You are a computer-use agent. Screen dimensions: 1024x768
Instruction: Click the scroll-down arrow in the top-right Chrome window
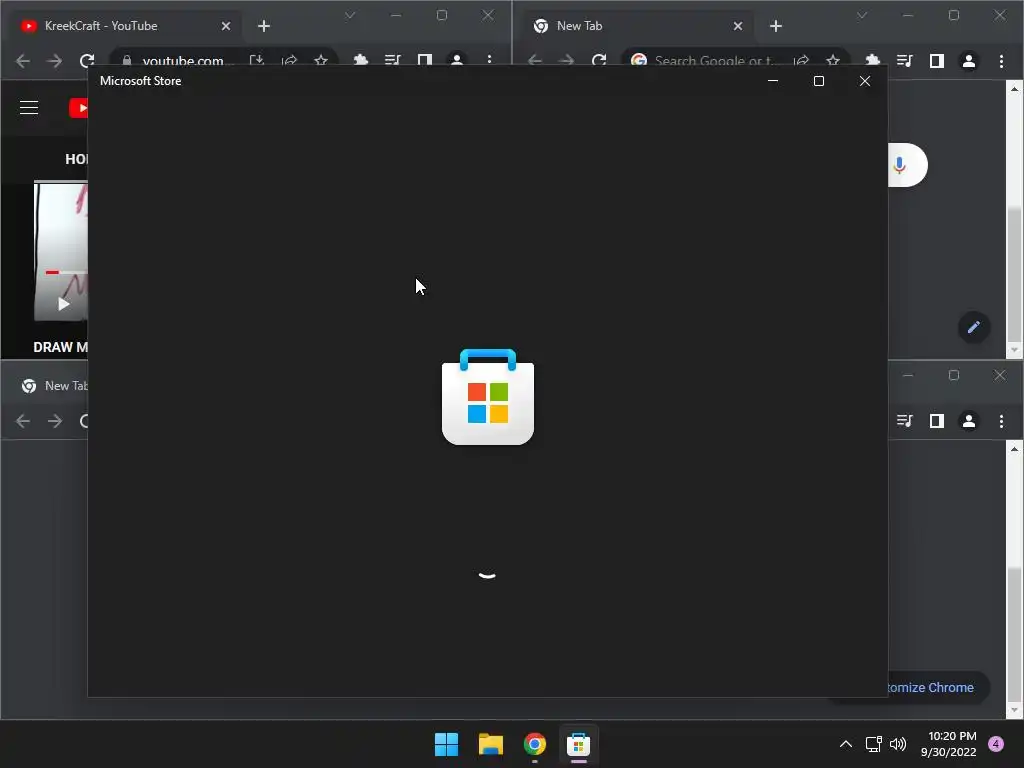(1014, 350)
